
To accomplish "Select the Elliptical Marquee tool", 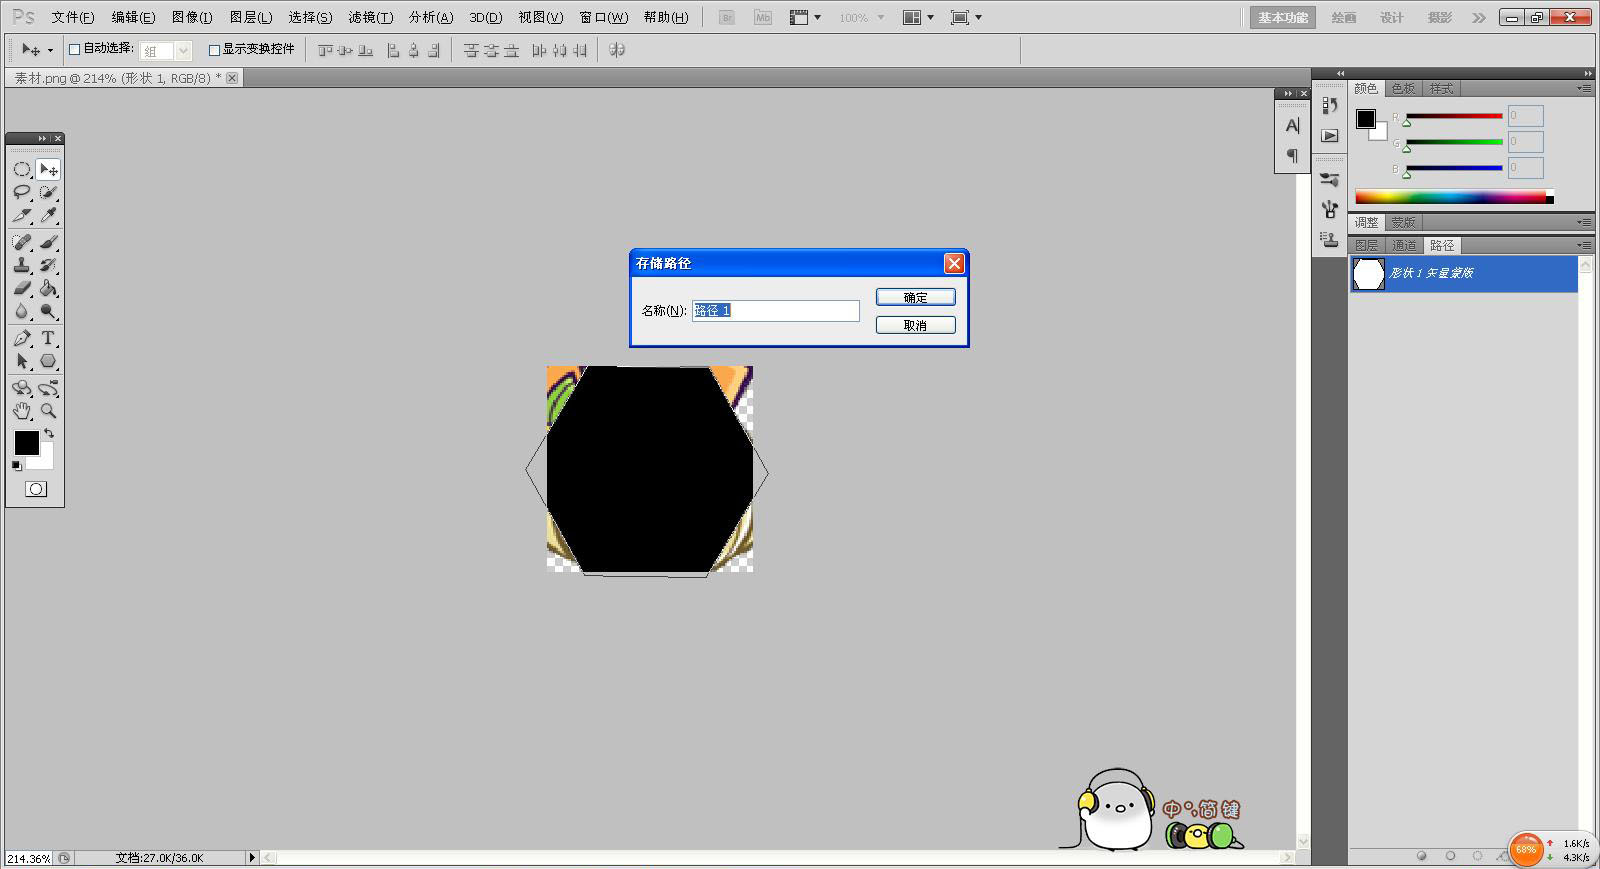I will (22, 169).
